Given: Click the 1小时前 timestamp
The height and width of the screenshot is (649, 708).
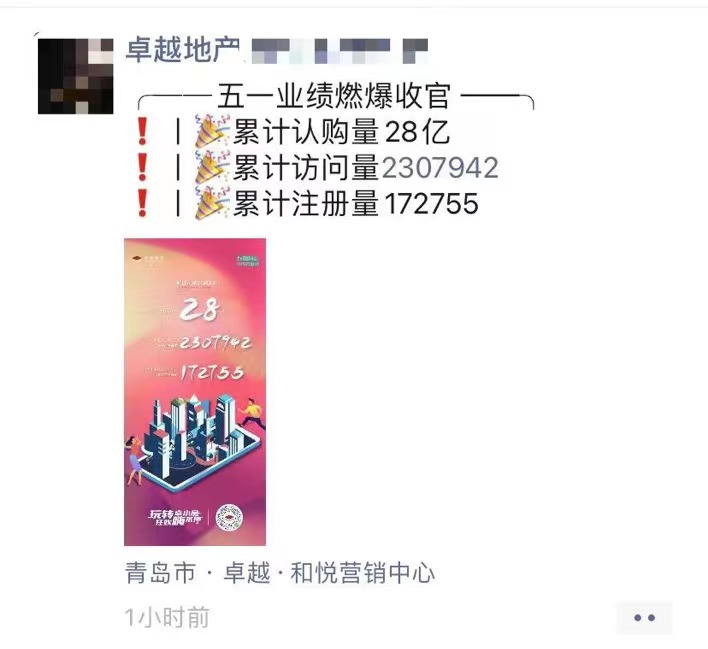Looking at the screenshot, I should [x=167, y=617].
